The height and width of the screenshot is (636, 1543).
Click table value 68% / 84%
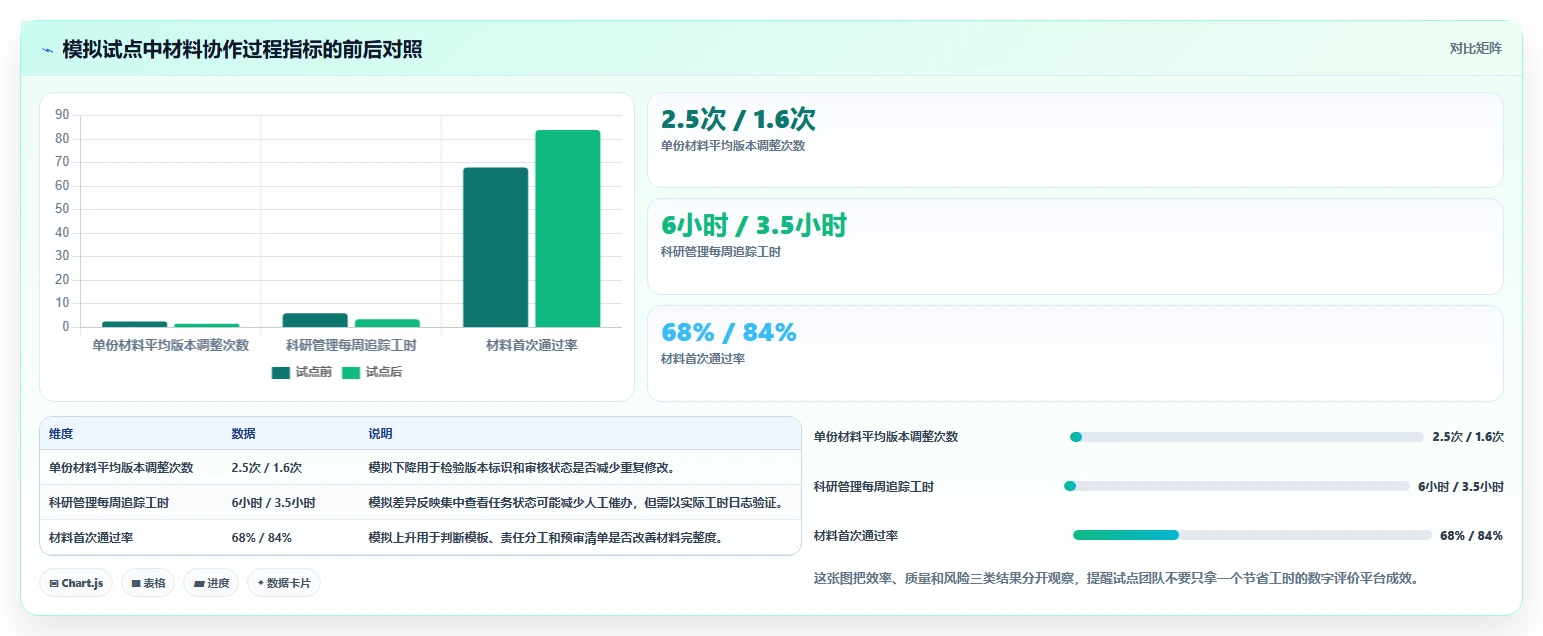pos(262,537)
